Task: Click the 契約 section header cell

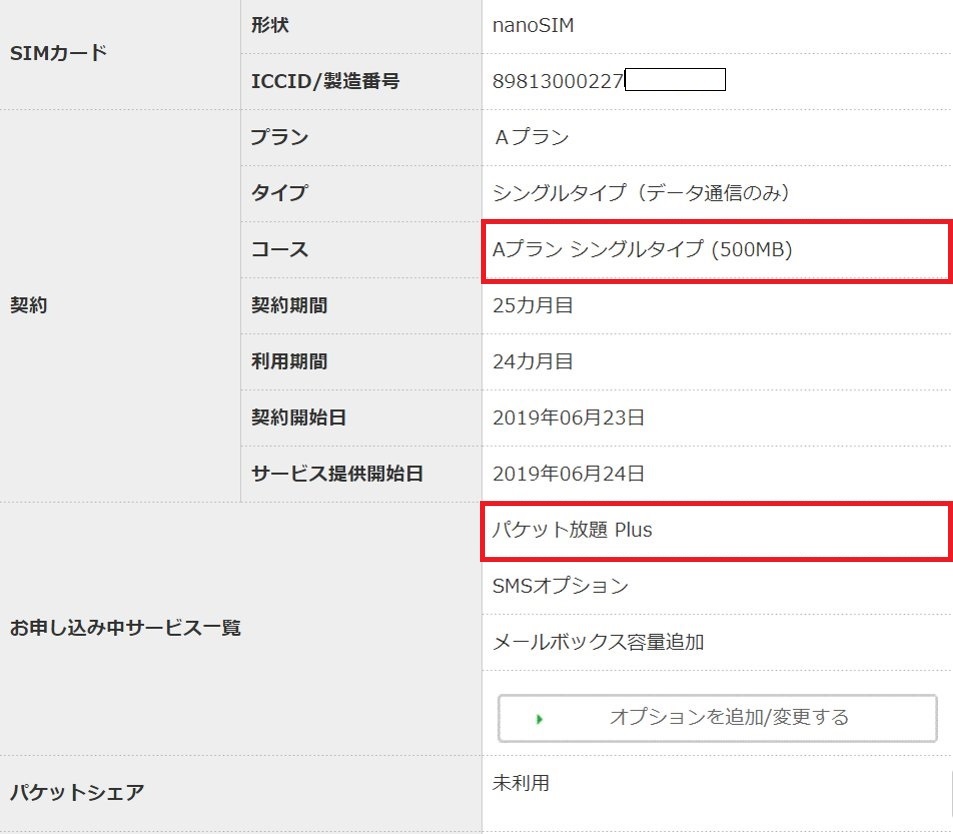Action: coord(29,306)
